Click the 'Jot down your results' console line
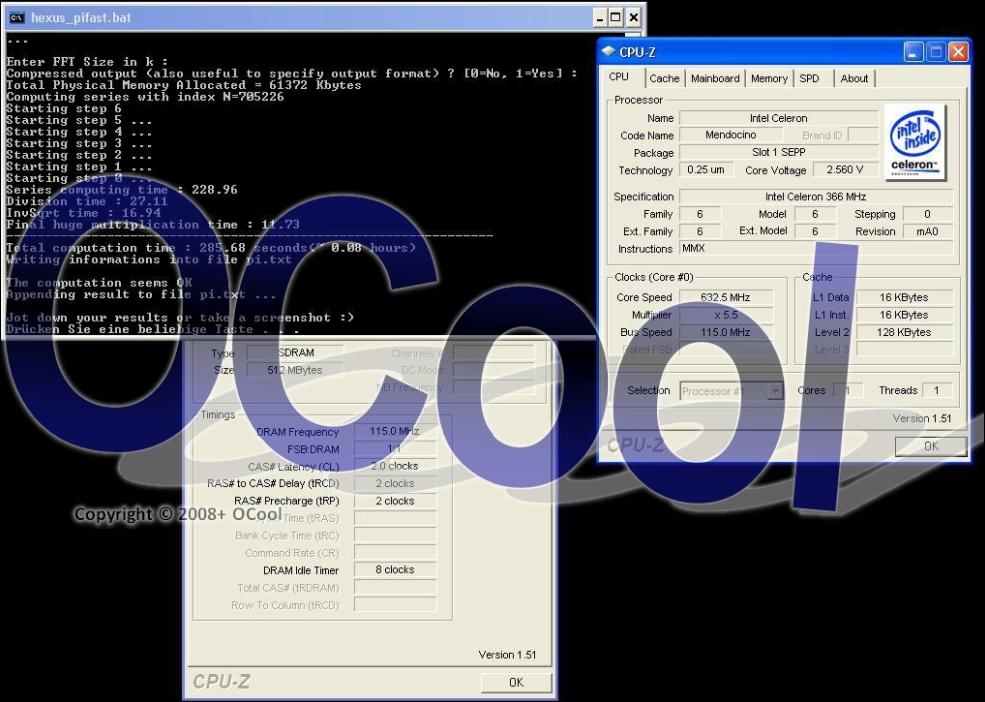This screenshot has height=702, width=985. click(180, 317)
